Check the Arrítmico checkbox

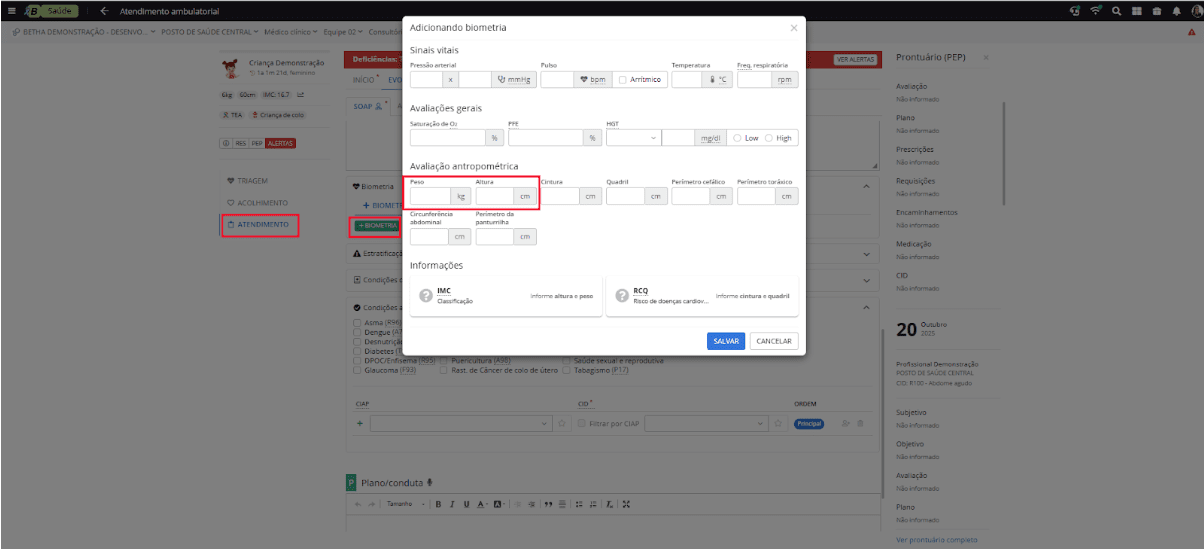[x=622, y=80]
